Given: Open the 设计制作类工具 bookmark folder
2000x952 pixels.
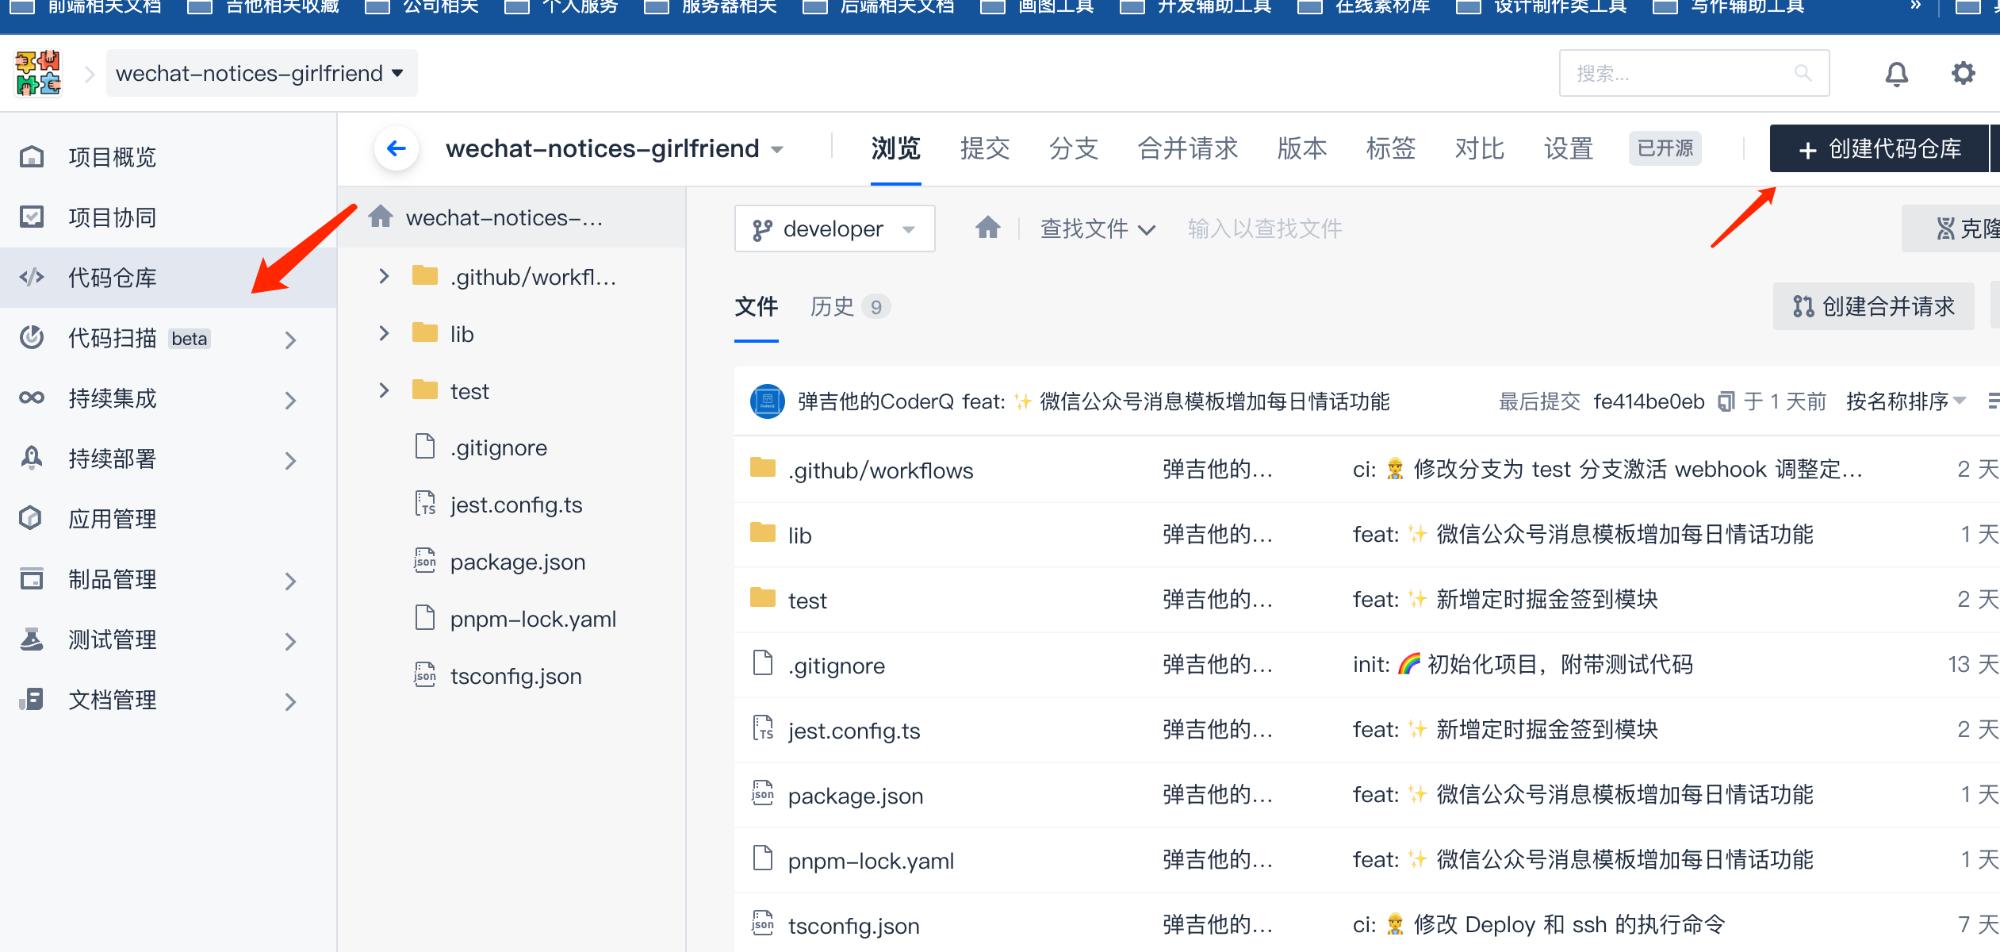Looking at the screenshot, I should [1542, 7].
